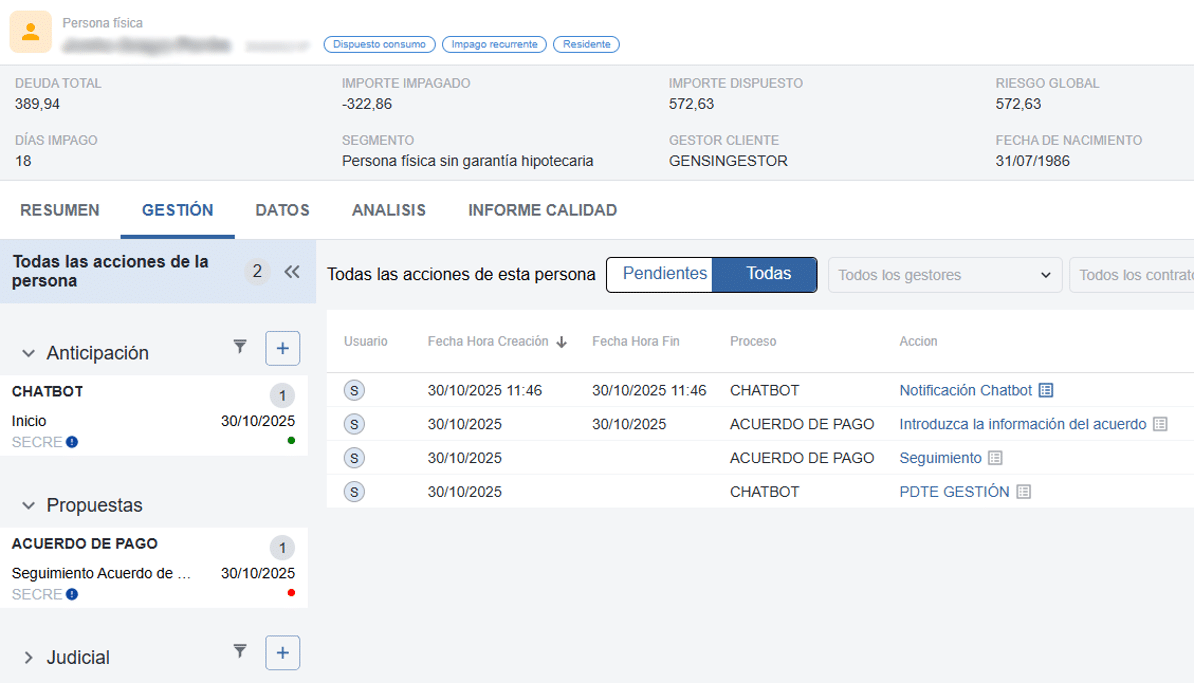Click the filter icon beside Anticipación
1194x683 pixels.
tap(240, 347)
